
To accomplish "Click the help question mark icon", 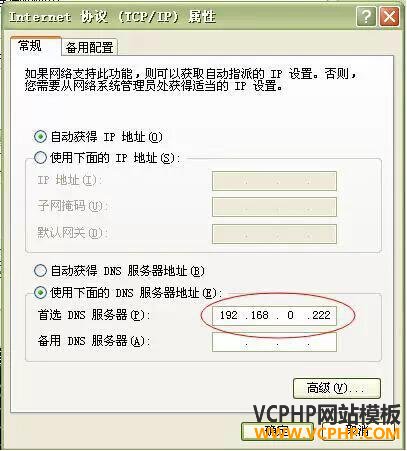I will click(x=366, y=16).
